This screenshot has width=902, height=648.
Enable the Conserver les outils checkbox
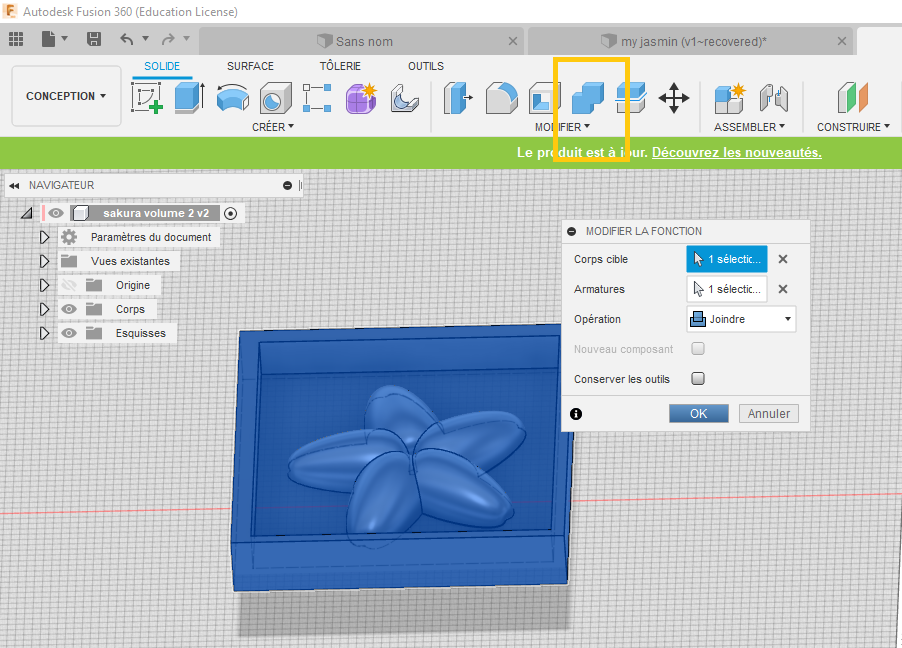(x=698, y=379)
